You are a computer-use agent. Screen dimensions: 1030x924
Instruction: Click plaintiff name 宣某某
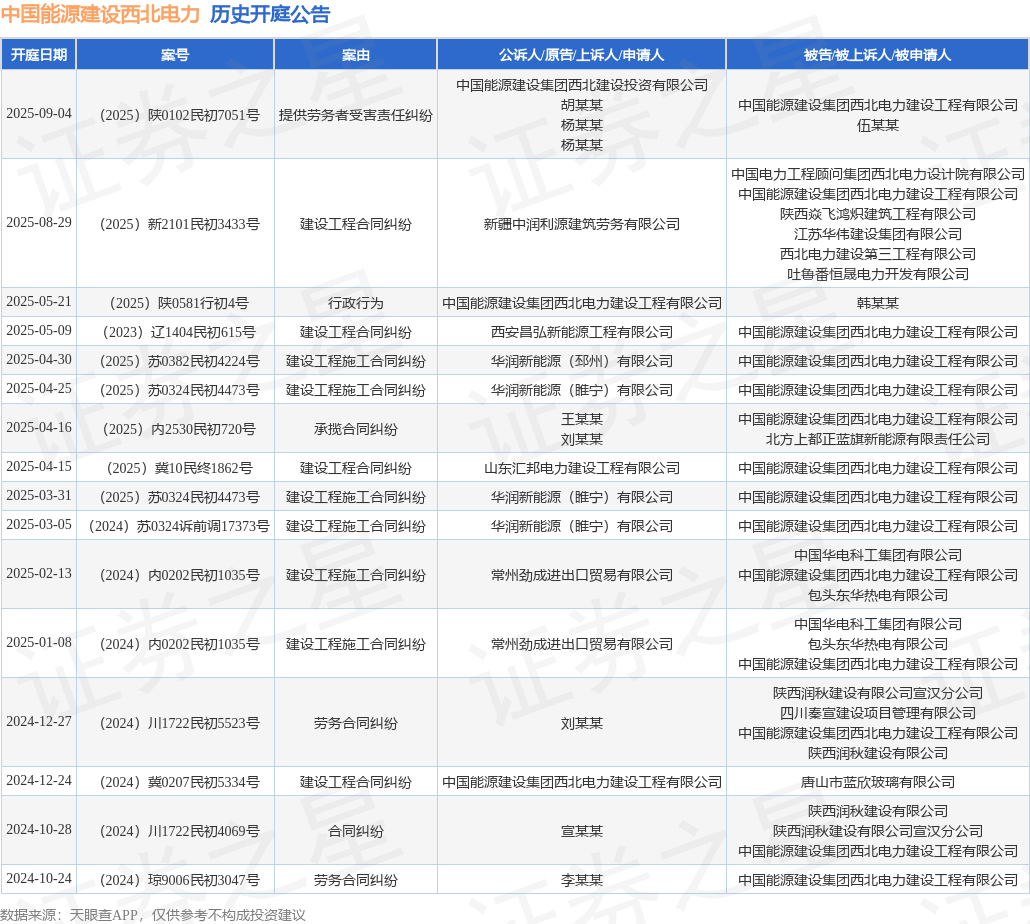click(x=581, y=831)
